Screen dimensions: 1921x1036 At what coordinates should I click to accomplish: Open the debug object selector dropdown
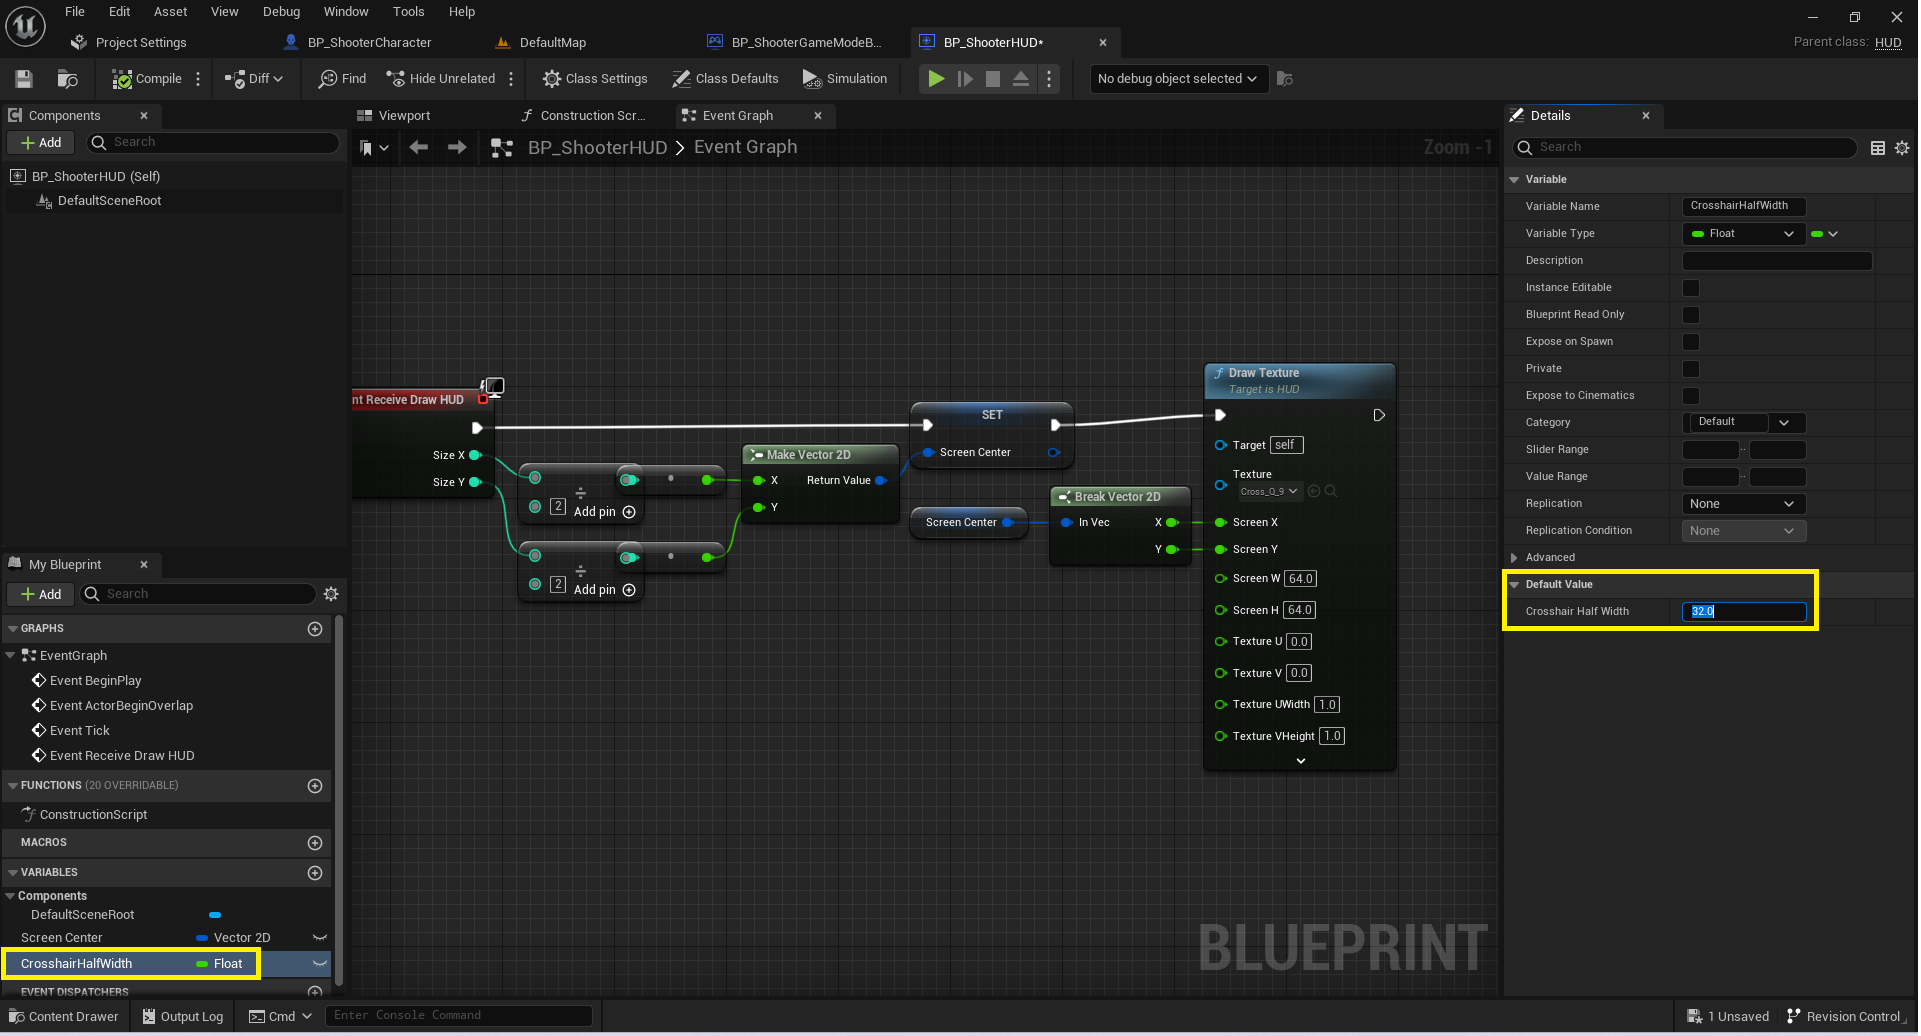[x=1178, y=79]
